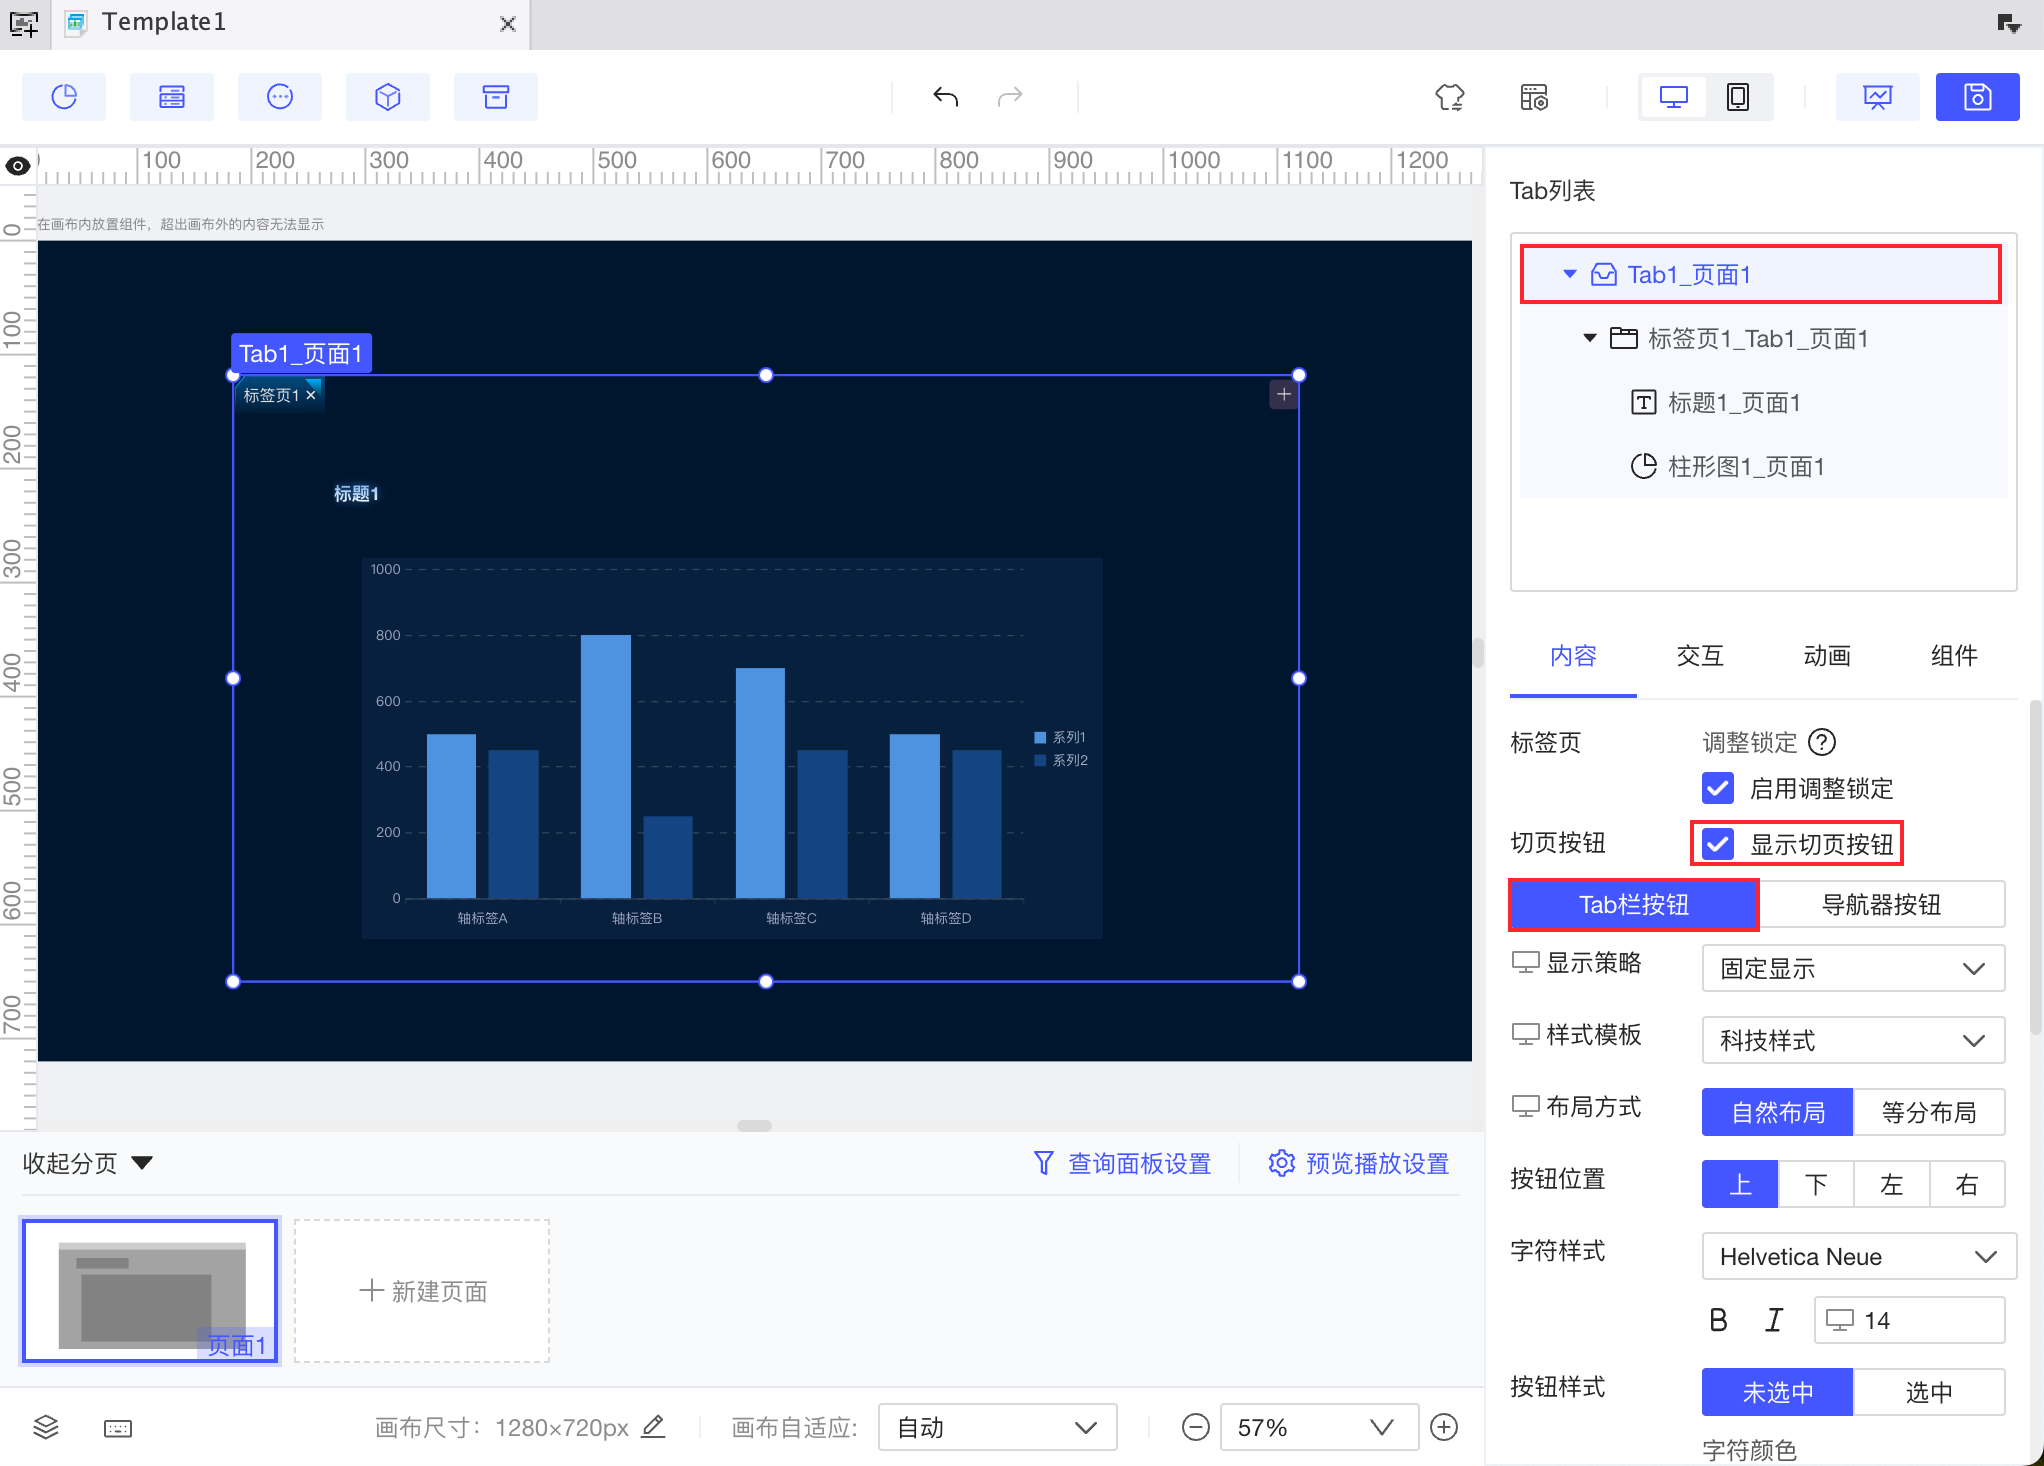
Task: Switch to the 内容 tab
Action: 1573,656
